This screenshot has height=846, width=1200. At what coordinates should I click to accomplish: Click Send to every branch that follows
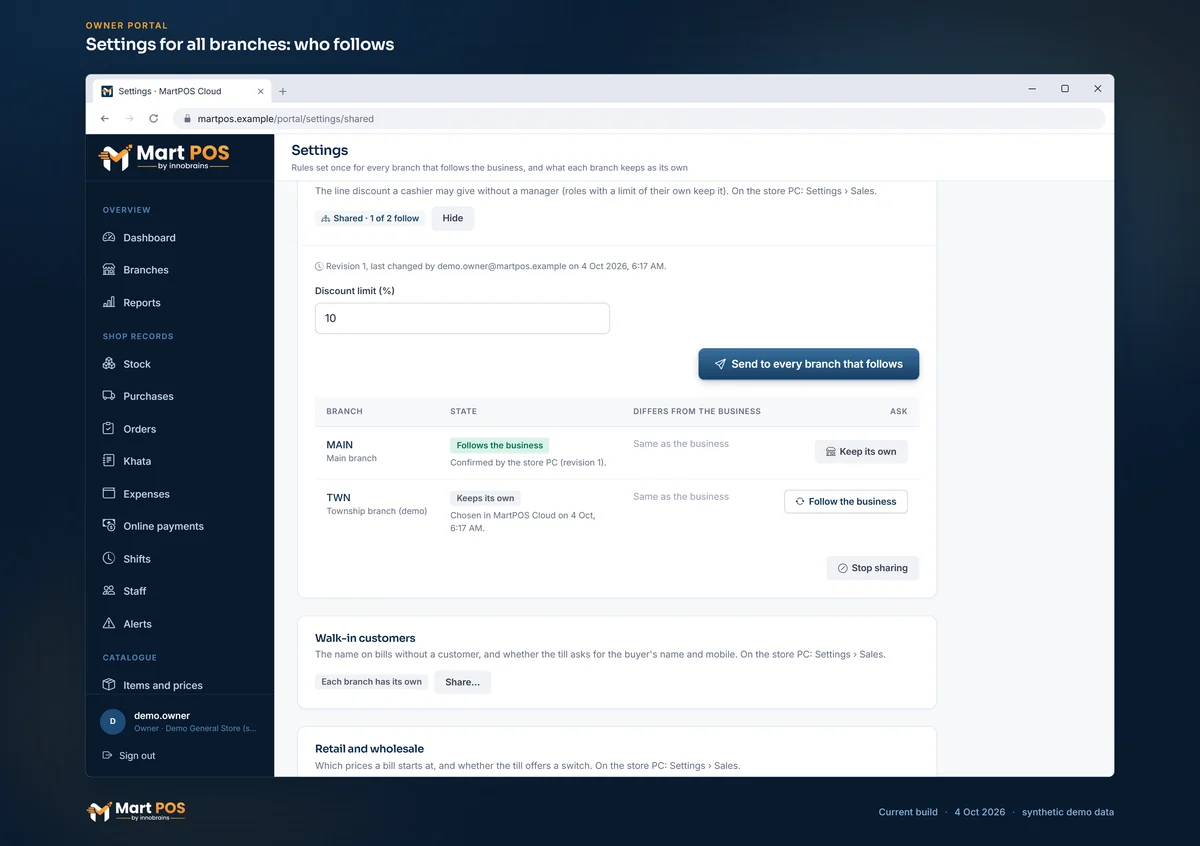(x=808, y=364)
